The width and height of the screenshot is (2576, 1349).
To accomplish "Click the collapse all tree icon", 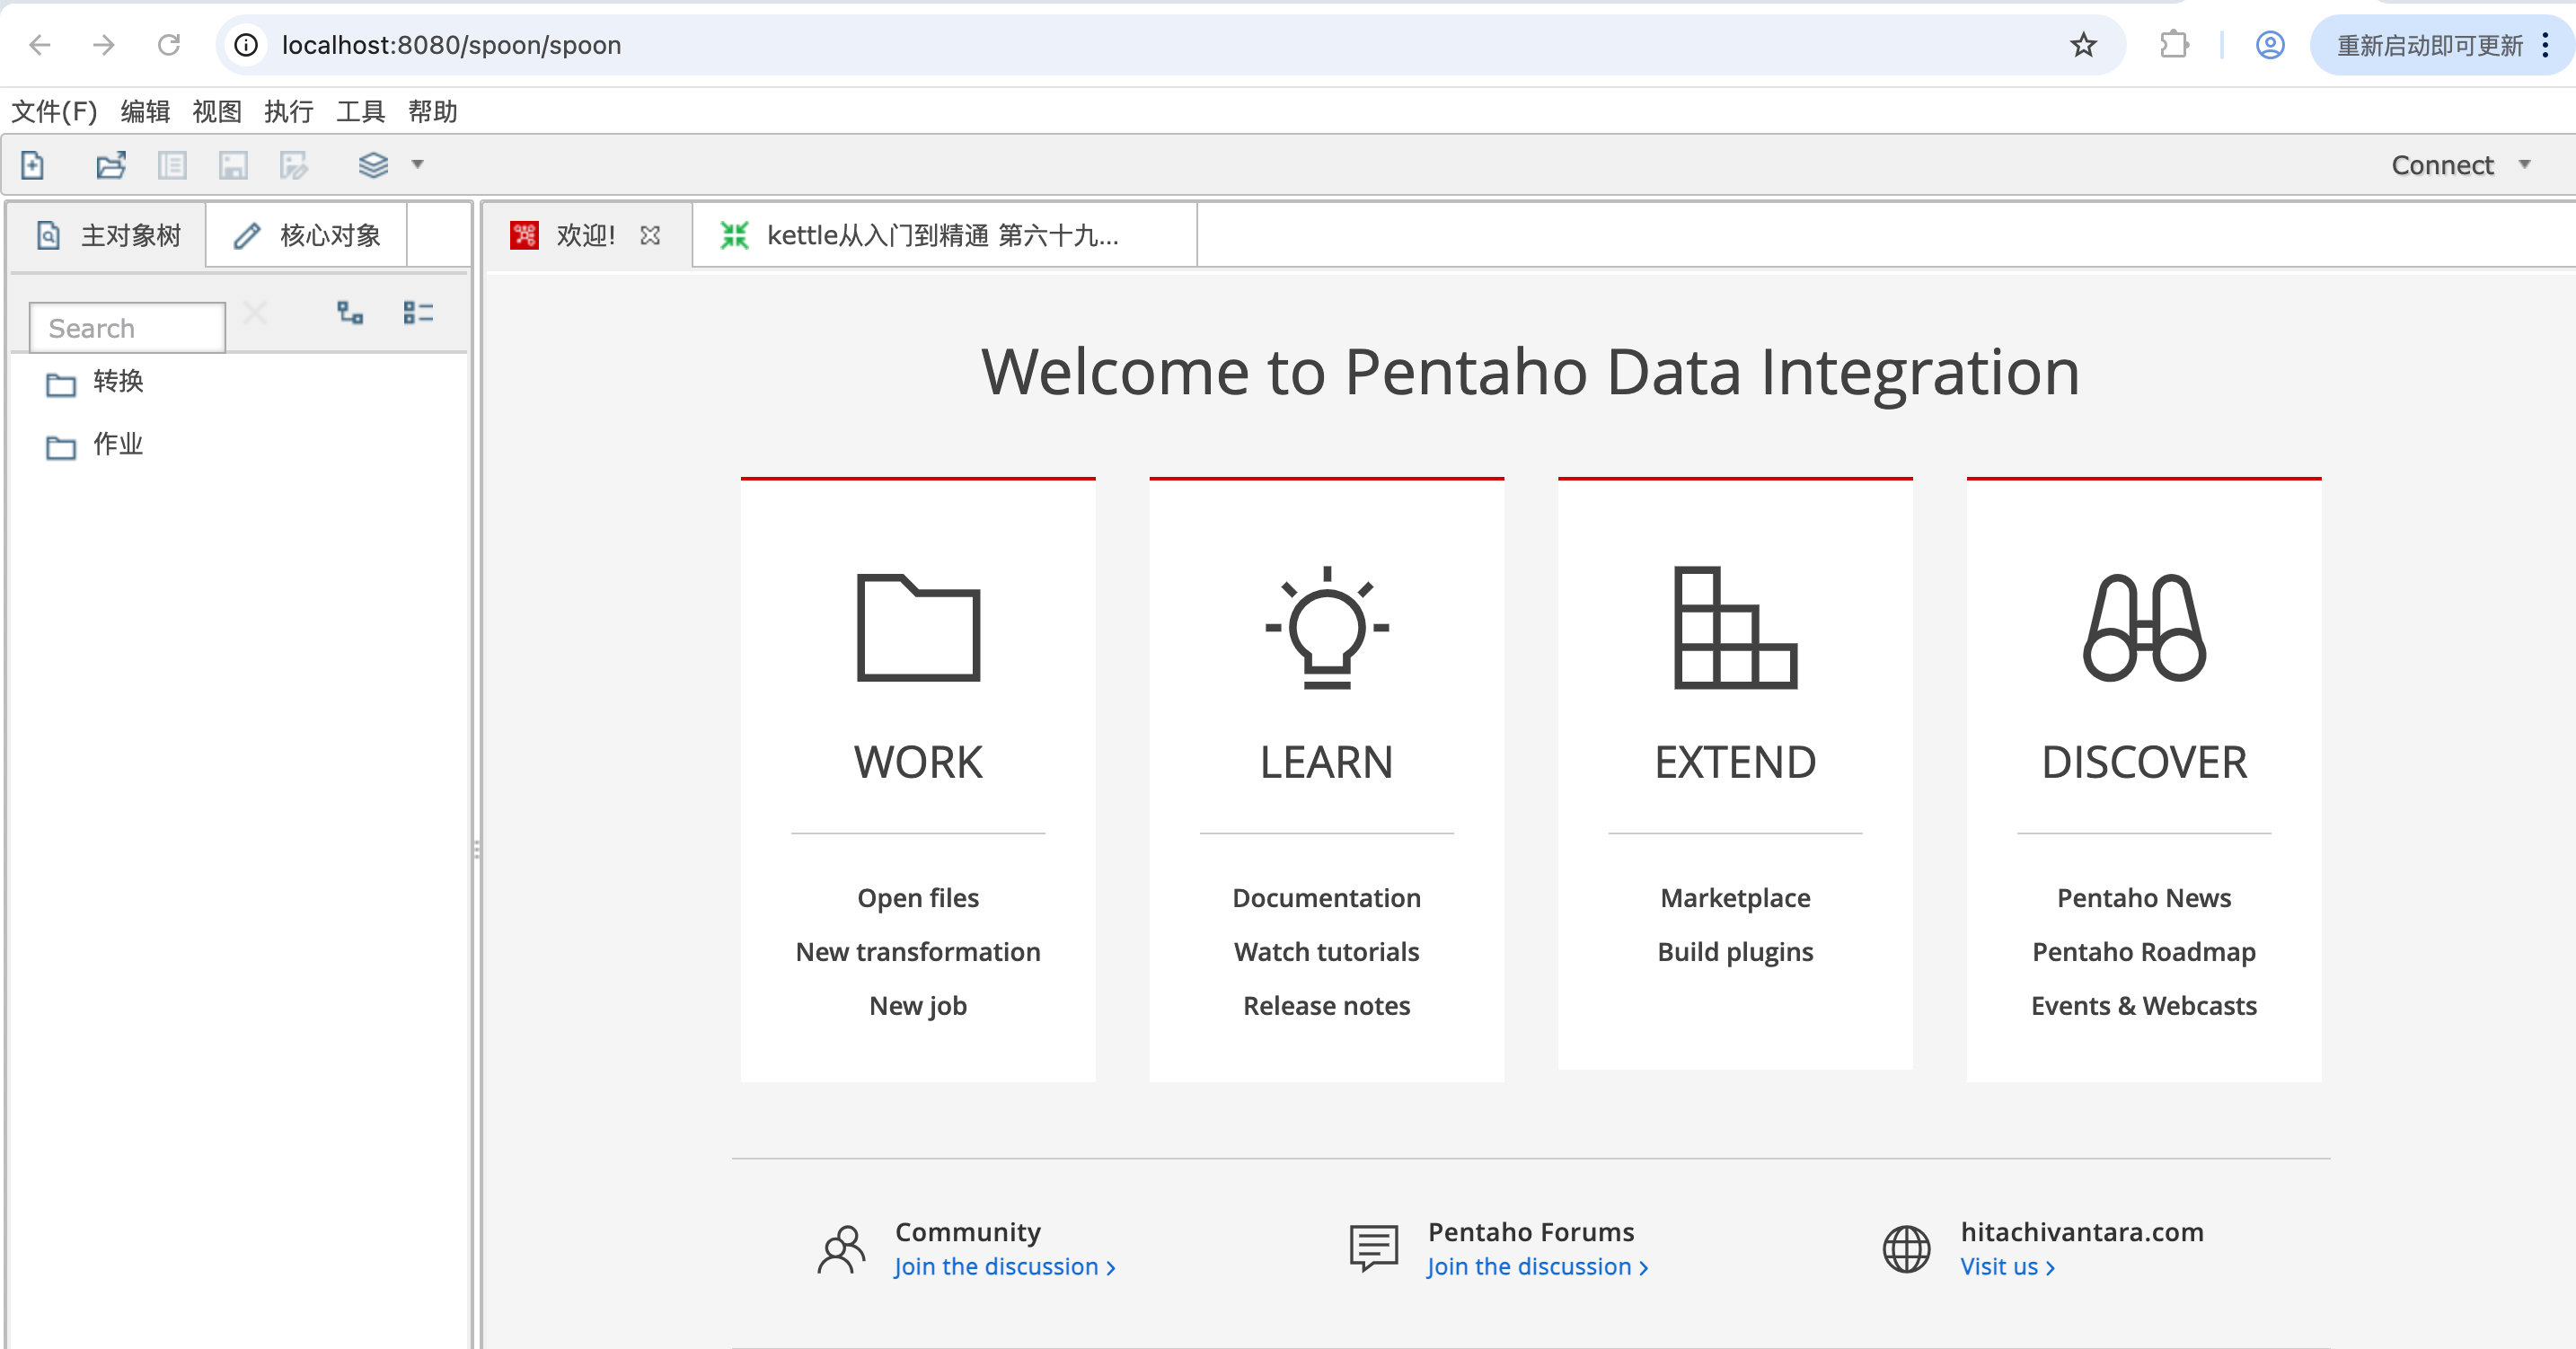I will 418,313.
